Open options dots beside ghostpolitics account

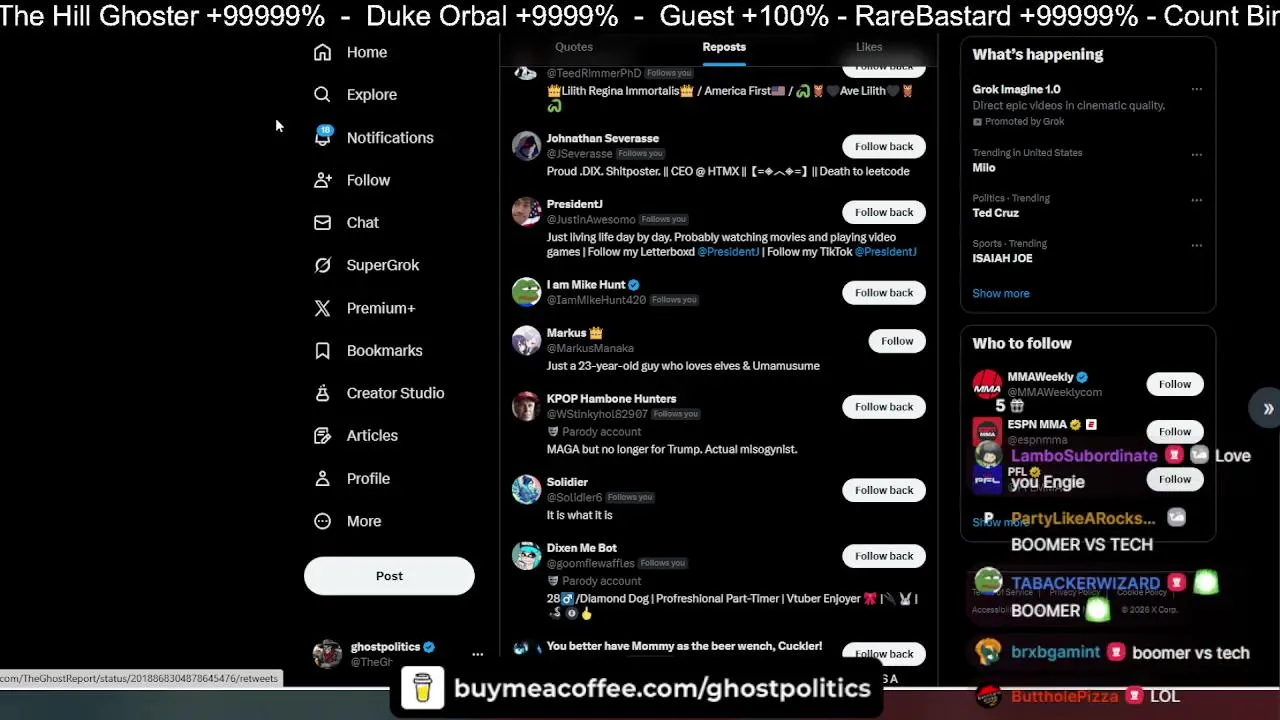pyautogui.click(x=477, y=654)
